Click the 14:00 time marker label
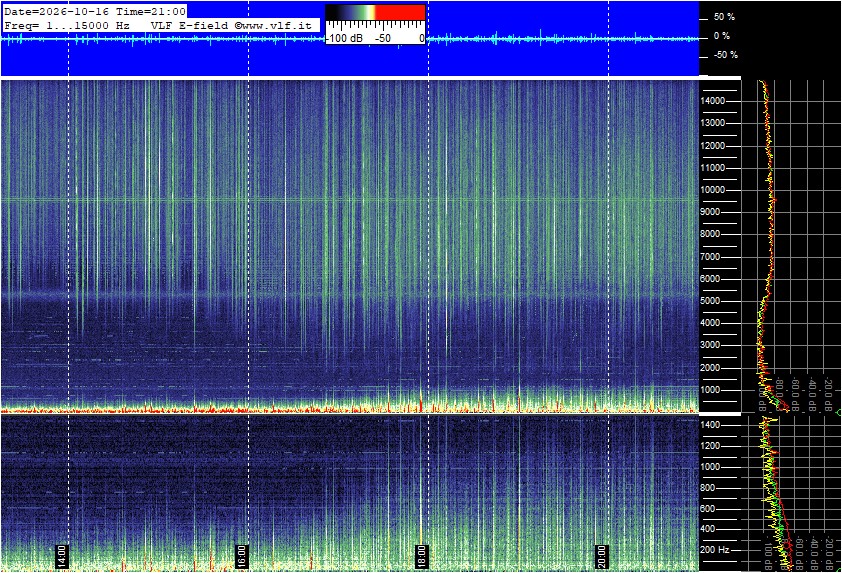This screenshot has height=573, width=842. coord(62,556)
